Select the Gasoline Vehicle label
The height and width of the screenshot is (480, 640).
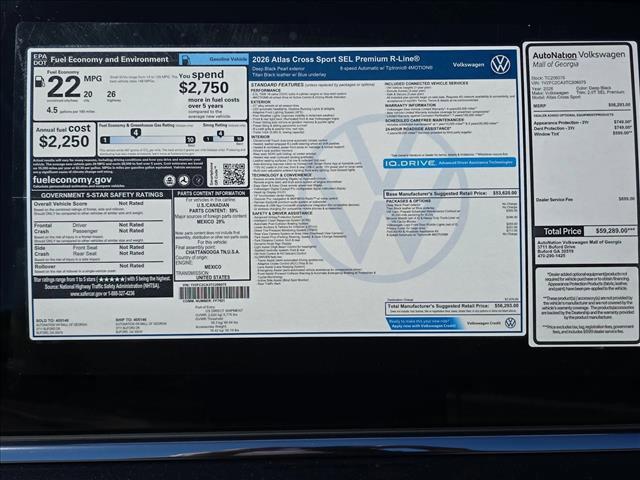point(228,59)
